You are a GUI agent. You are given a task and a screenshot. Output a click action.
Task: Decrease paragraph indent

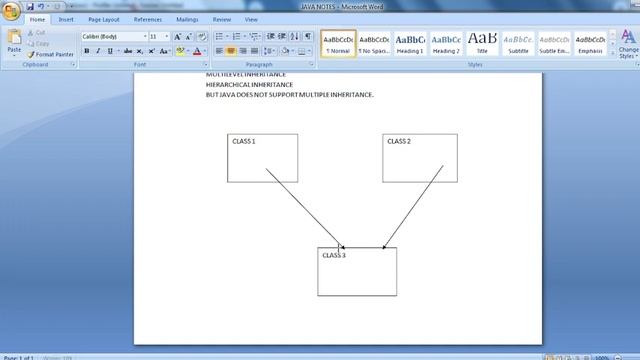(x=270, y=37)
